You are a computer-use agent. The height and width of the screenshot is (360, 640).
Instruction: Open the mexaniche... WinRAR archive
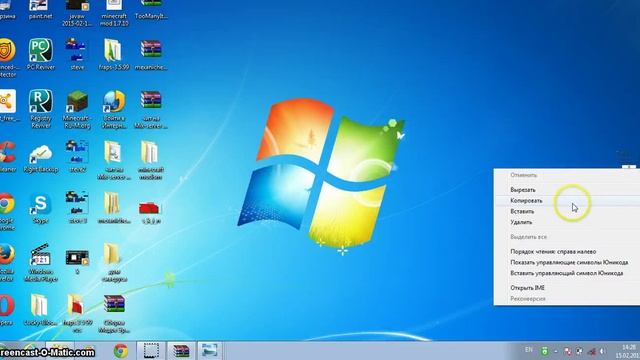coord(151,54)
